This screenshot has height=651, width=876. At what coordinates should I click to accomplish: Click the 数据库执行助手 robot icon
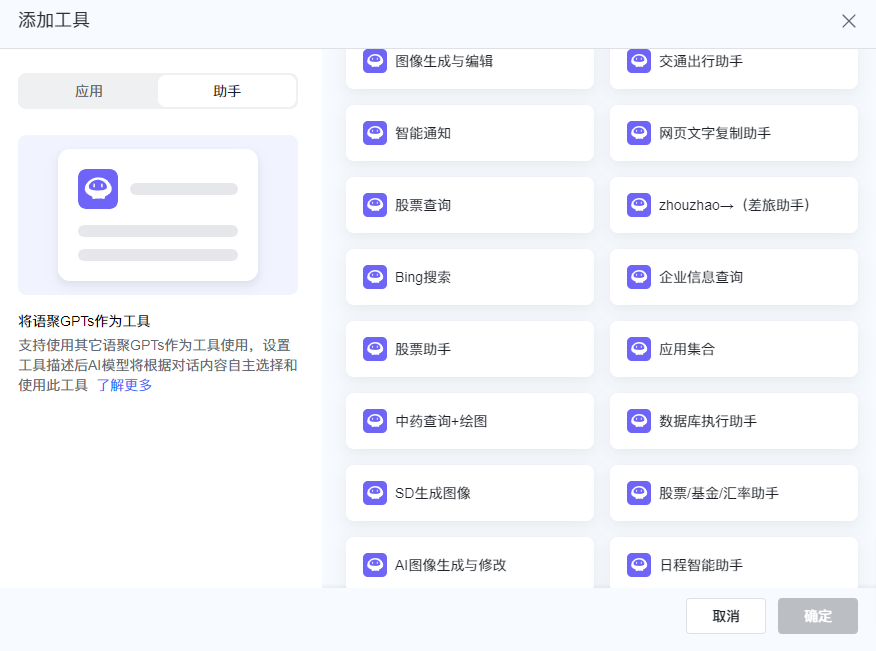click(x=639, y=421)
